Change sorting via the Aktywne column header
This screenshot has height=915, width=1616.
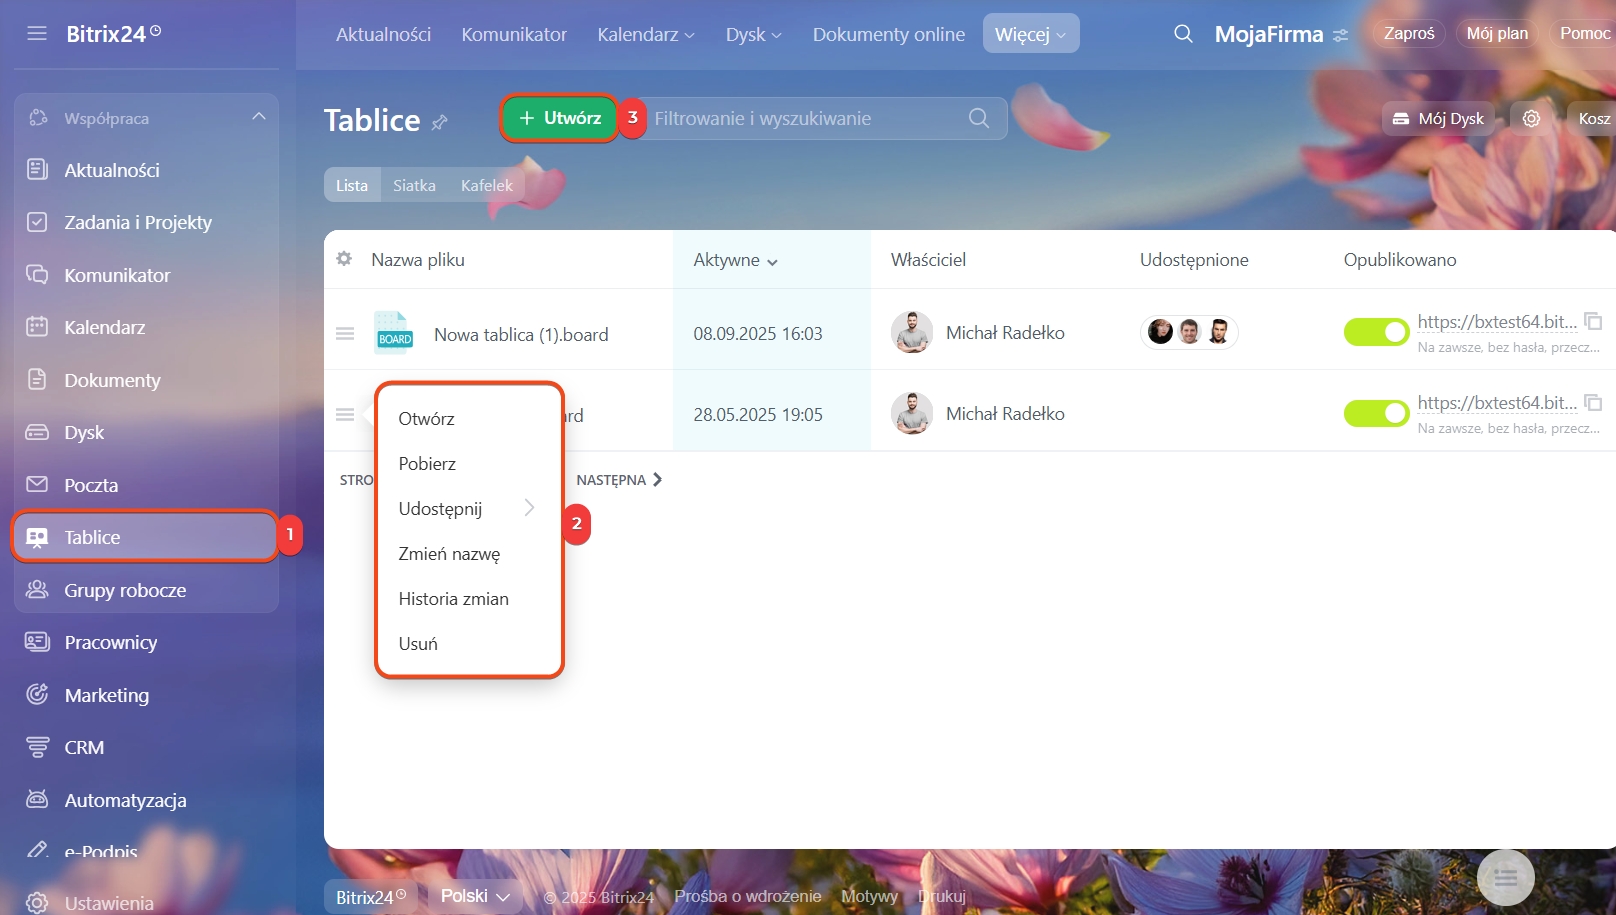coord(736,260)
